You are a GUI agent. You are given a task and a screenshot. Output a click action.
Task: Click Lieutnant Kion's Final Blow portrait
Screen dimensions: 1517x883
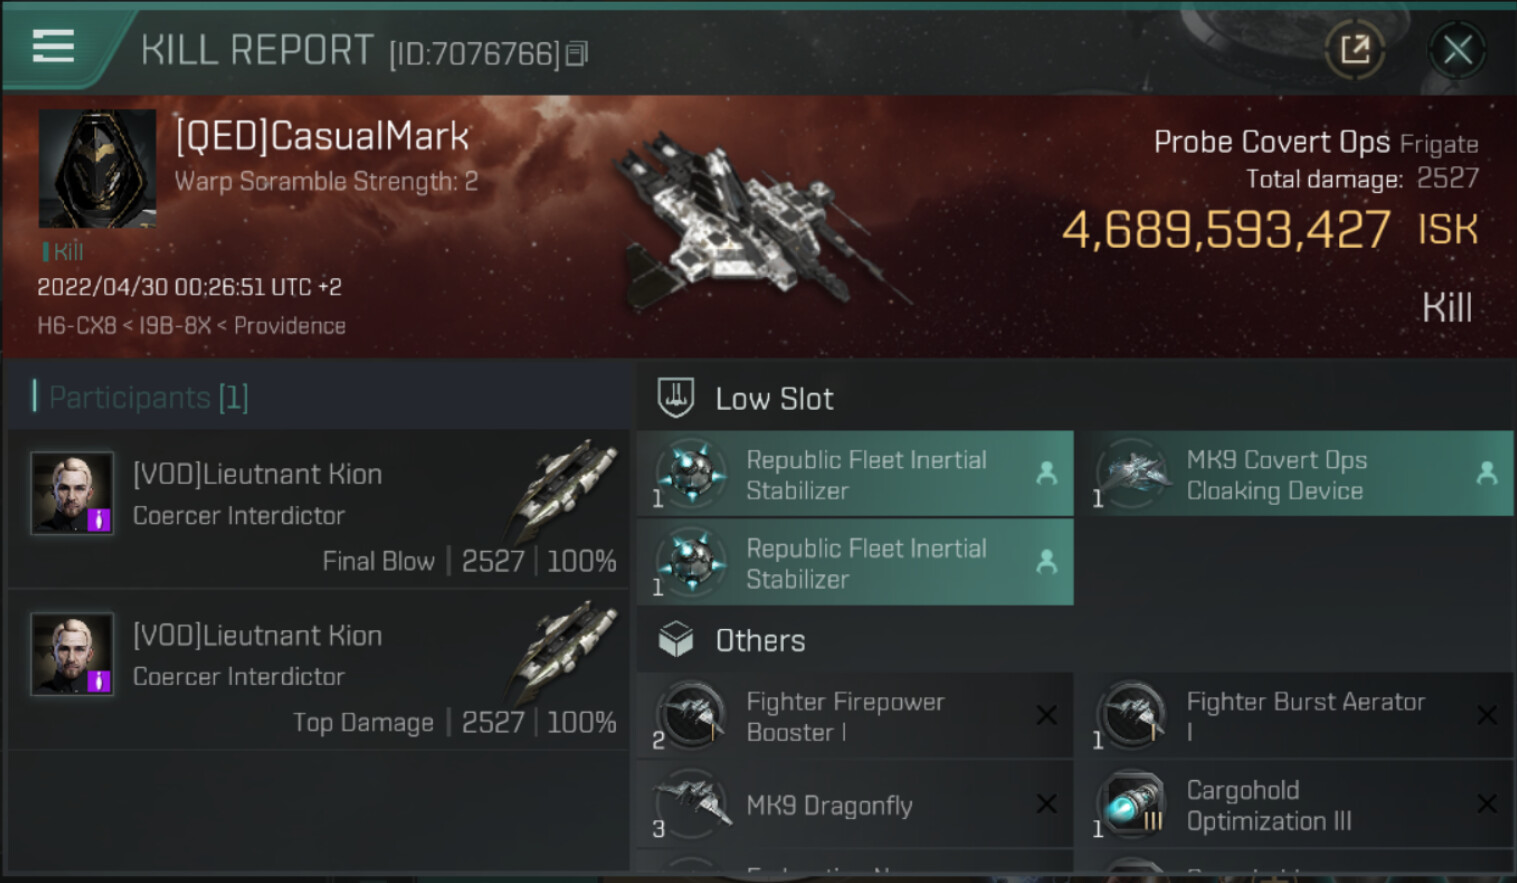click(71, 493)
